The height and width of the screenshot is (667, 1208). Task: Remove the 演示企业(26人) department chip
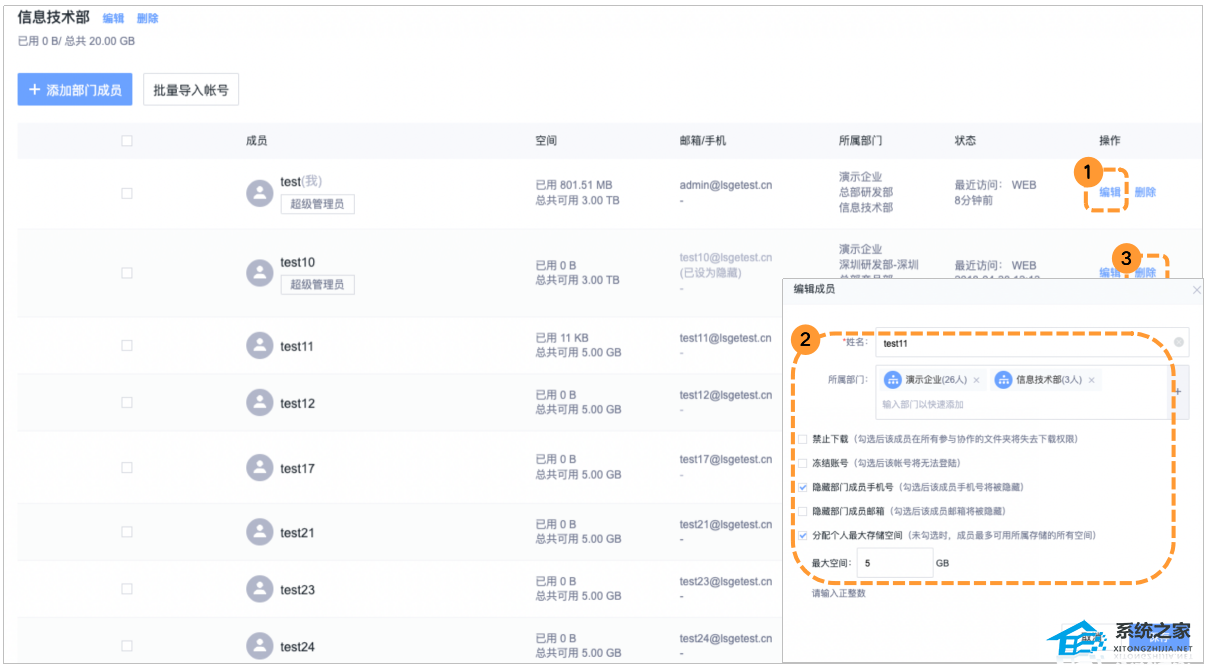pos(976,381)
